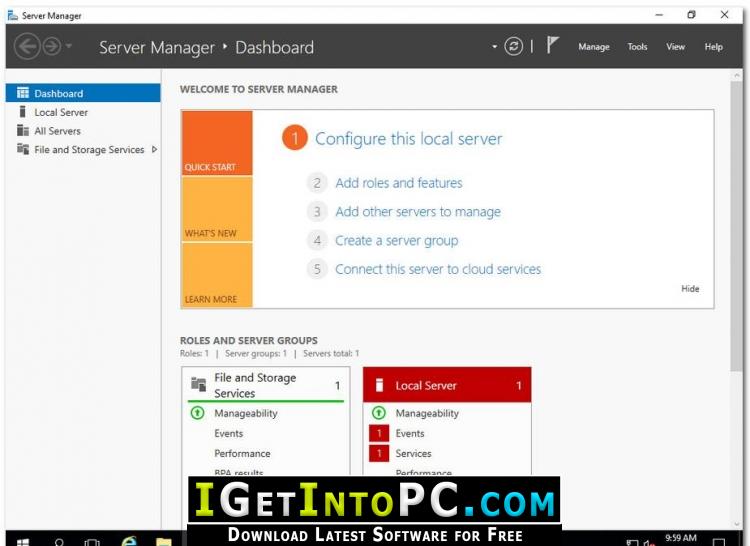Click Configure this local server link
The width and height of the screenshot is (750, 546).
click(408, 139)
